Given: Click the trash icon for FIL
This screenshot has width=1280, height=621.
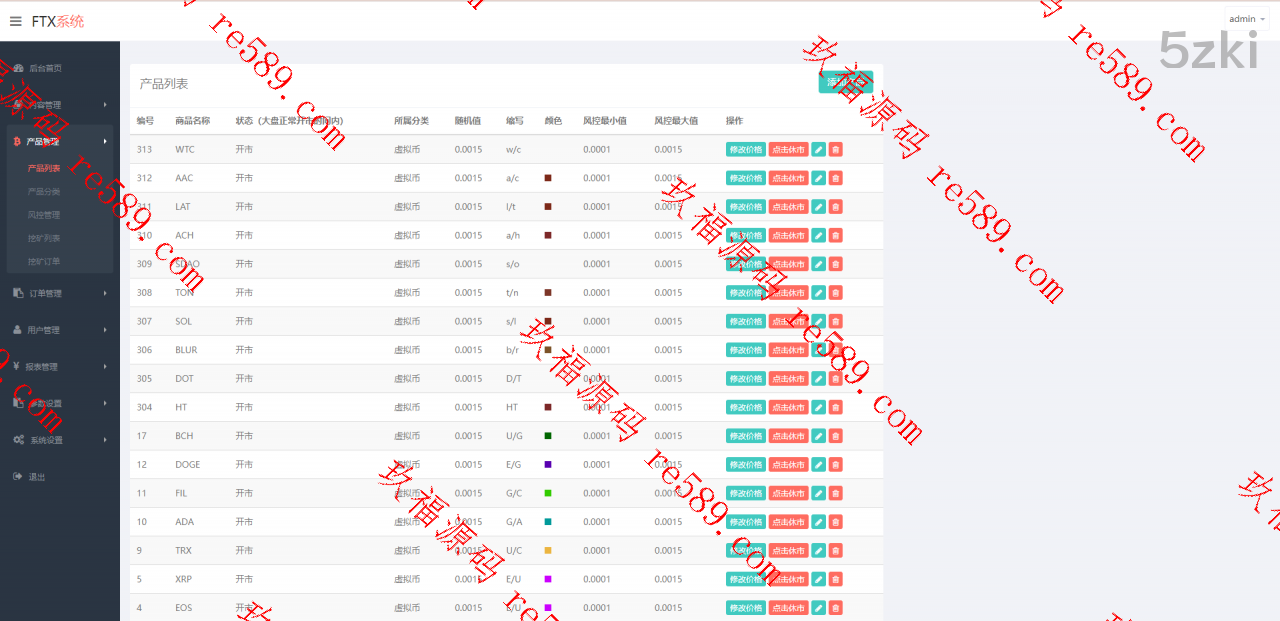Looking at the screenshot, I should (836, 493).
